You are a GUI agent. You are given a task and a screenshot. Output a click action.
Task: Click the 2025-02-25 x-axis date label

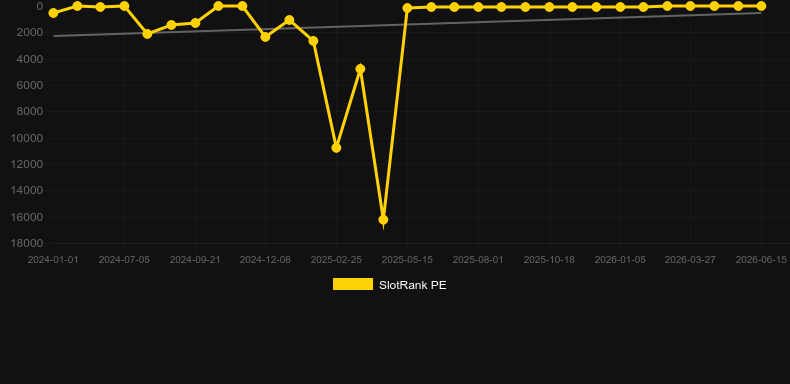click(336, 260)
